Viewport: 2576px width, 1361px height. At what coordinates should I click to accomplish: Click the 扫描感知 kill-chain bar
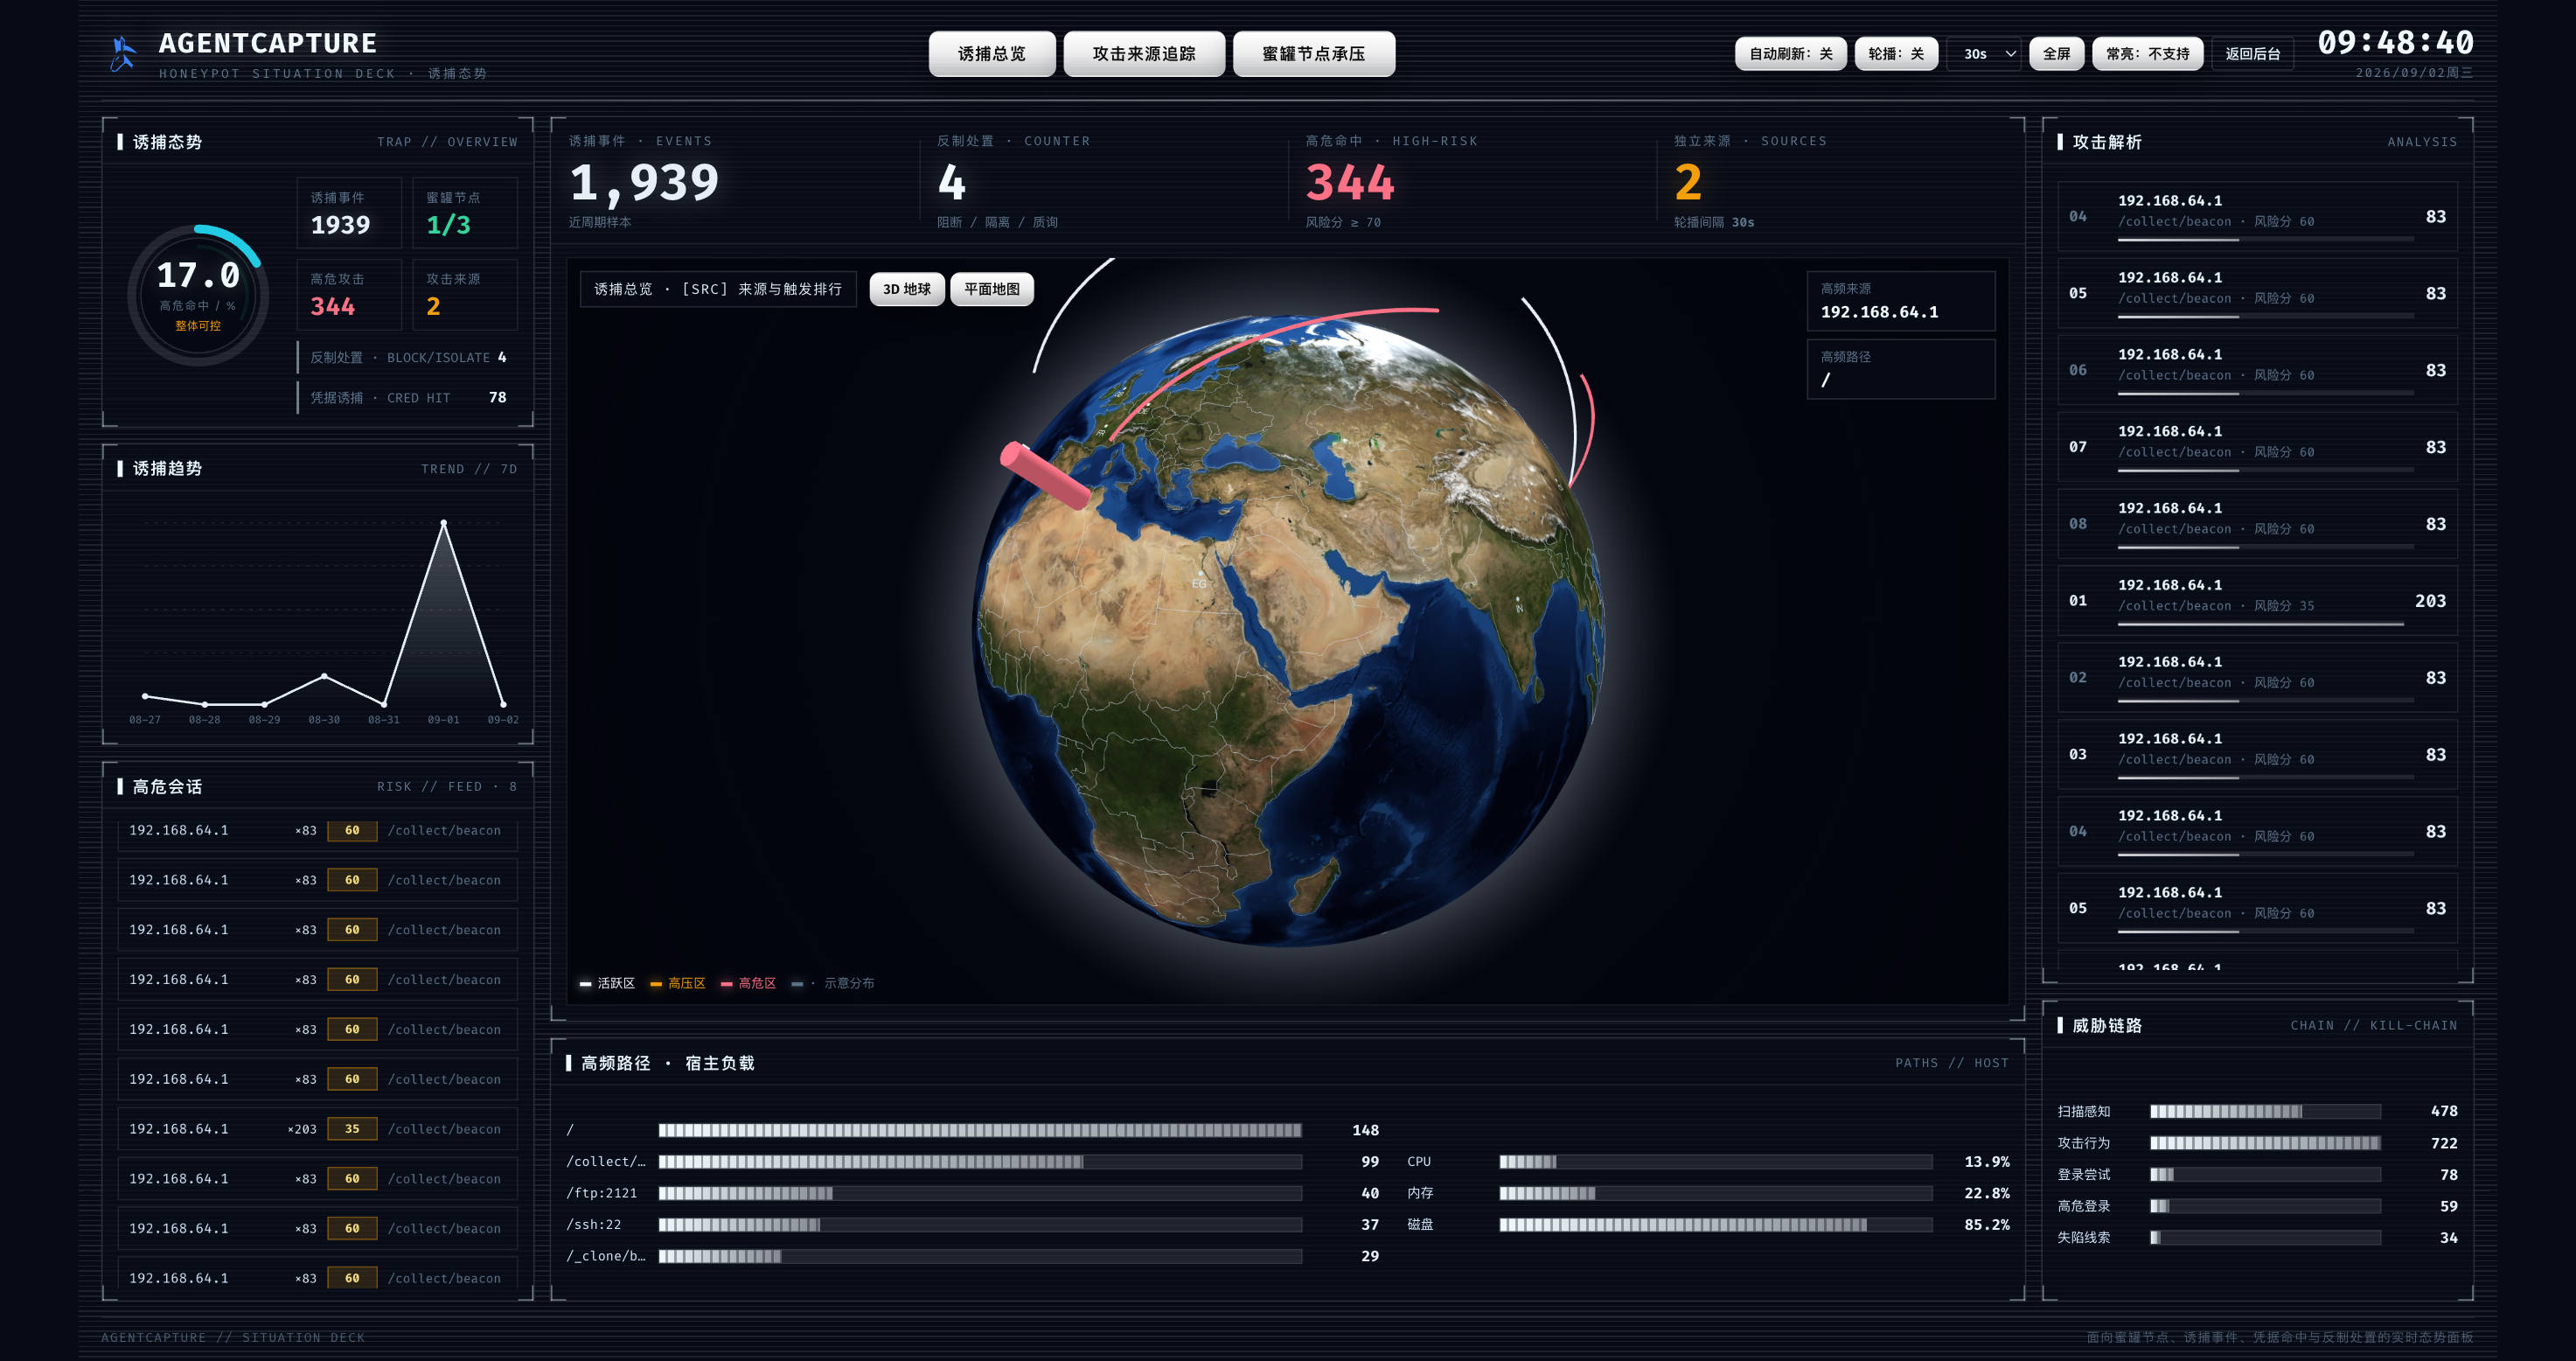(x=2265, y=1112)
